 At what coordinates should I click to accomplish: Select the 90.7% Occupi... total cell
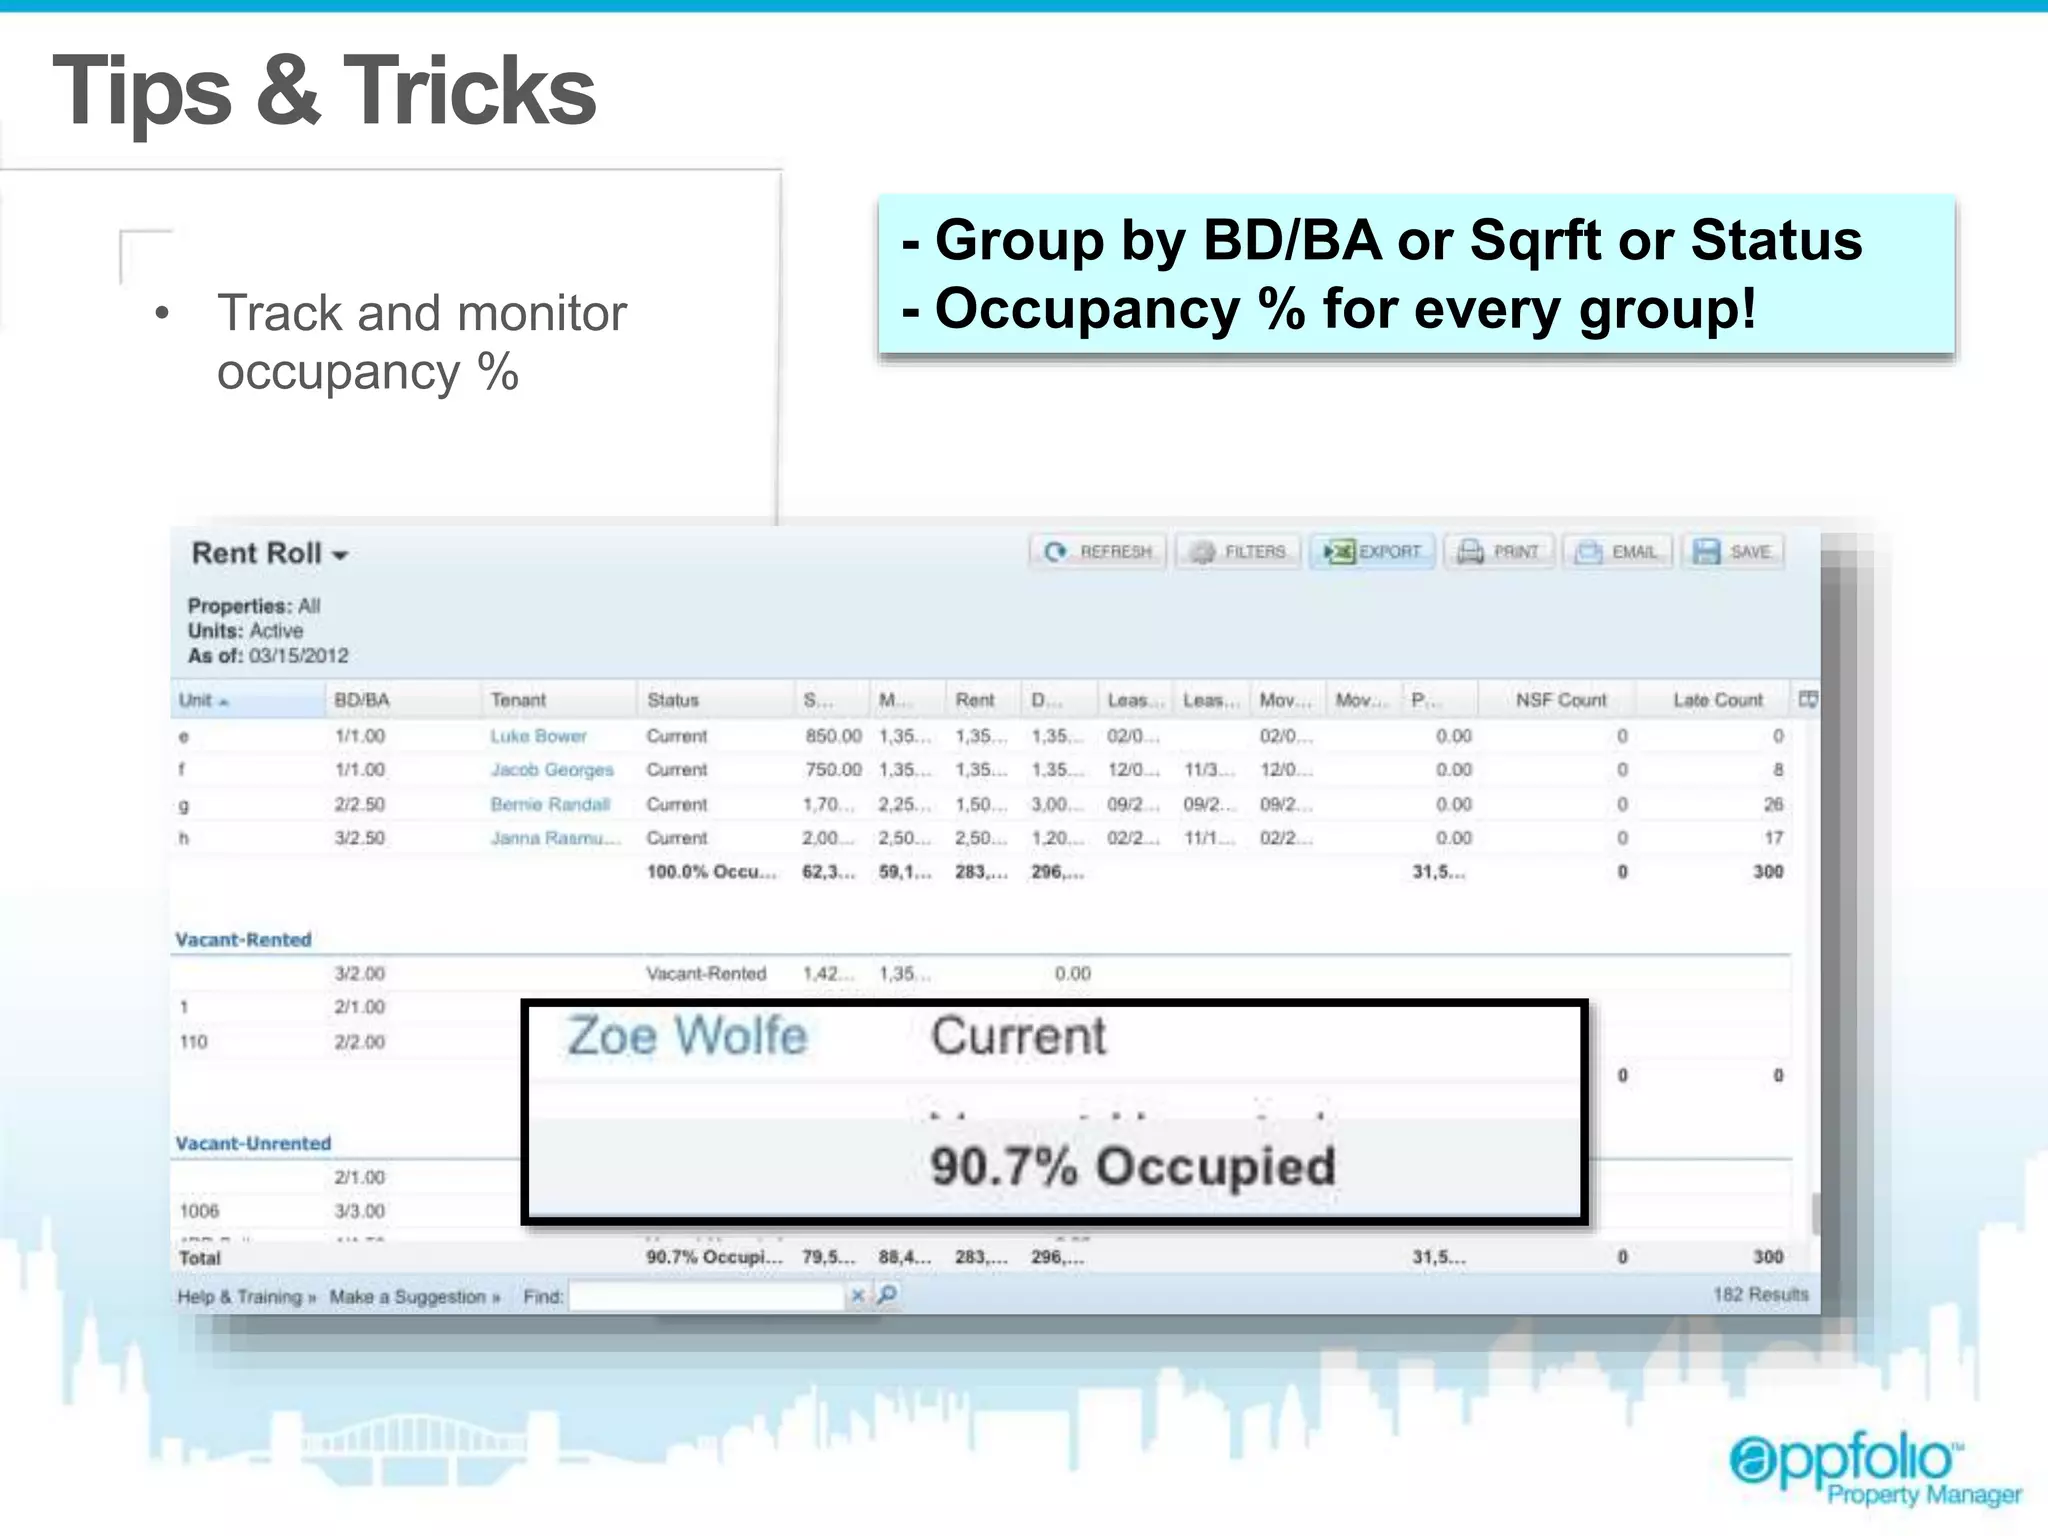coord(714,1257)
